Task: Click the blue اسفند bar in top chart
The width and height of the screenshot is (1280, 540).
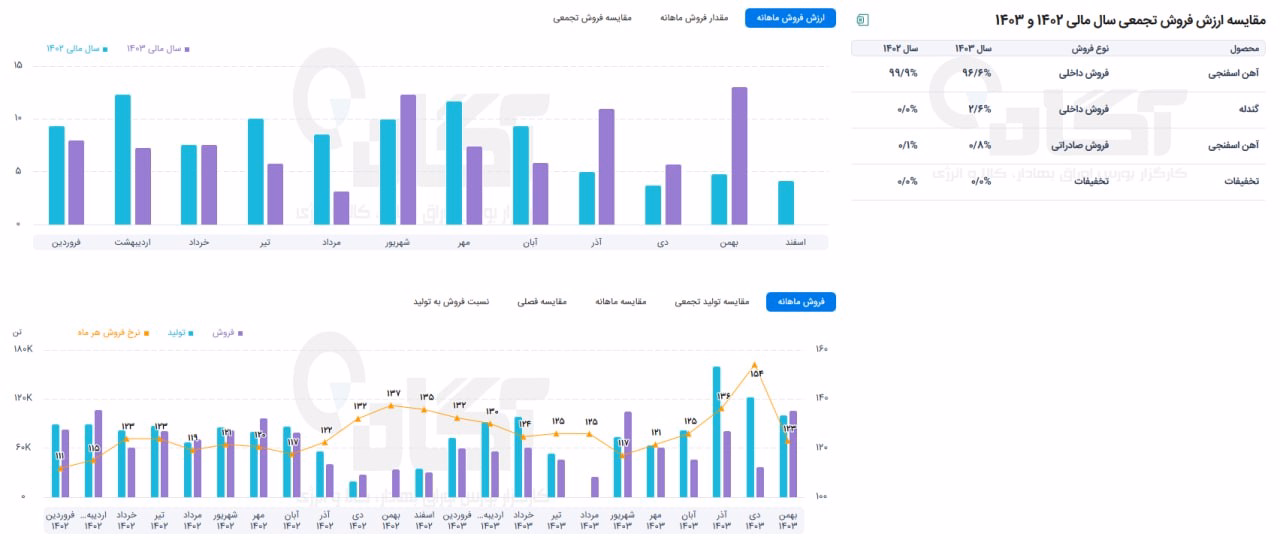Action: 786,203
